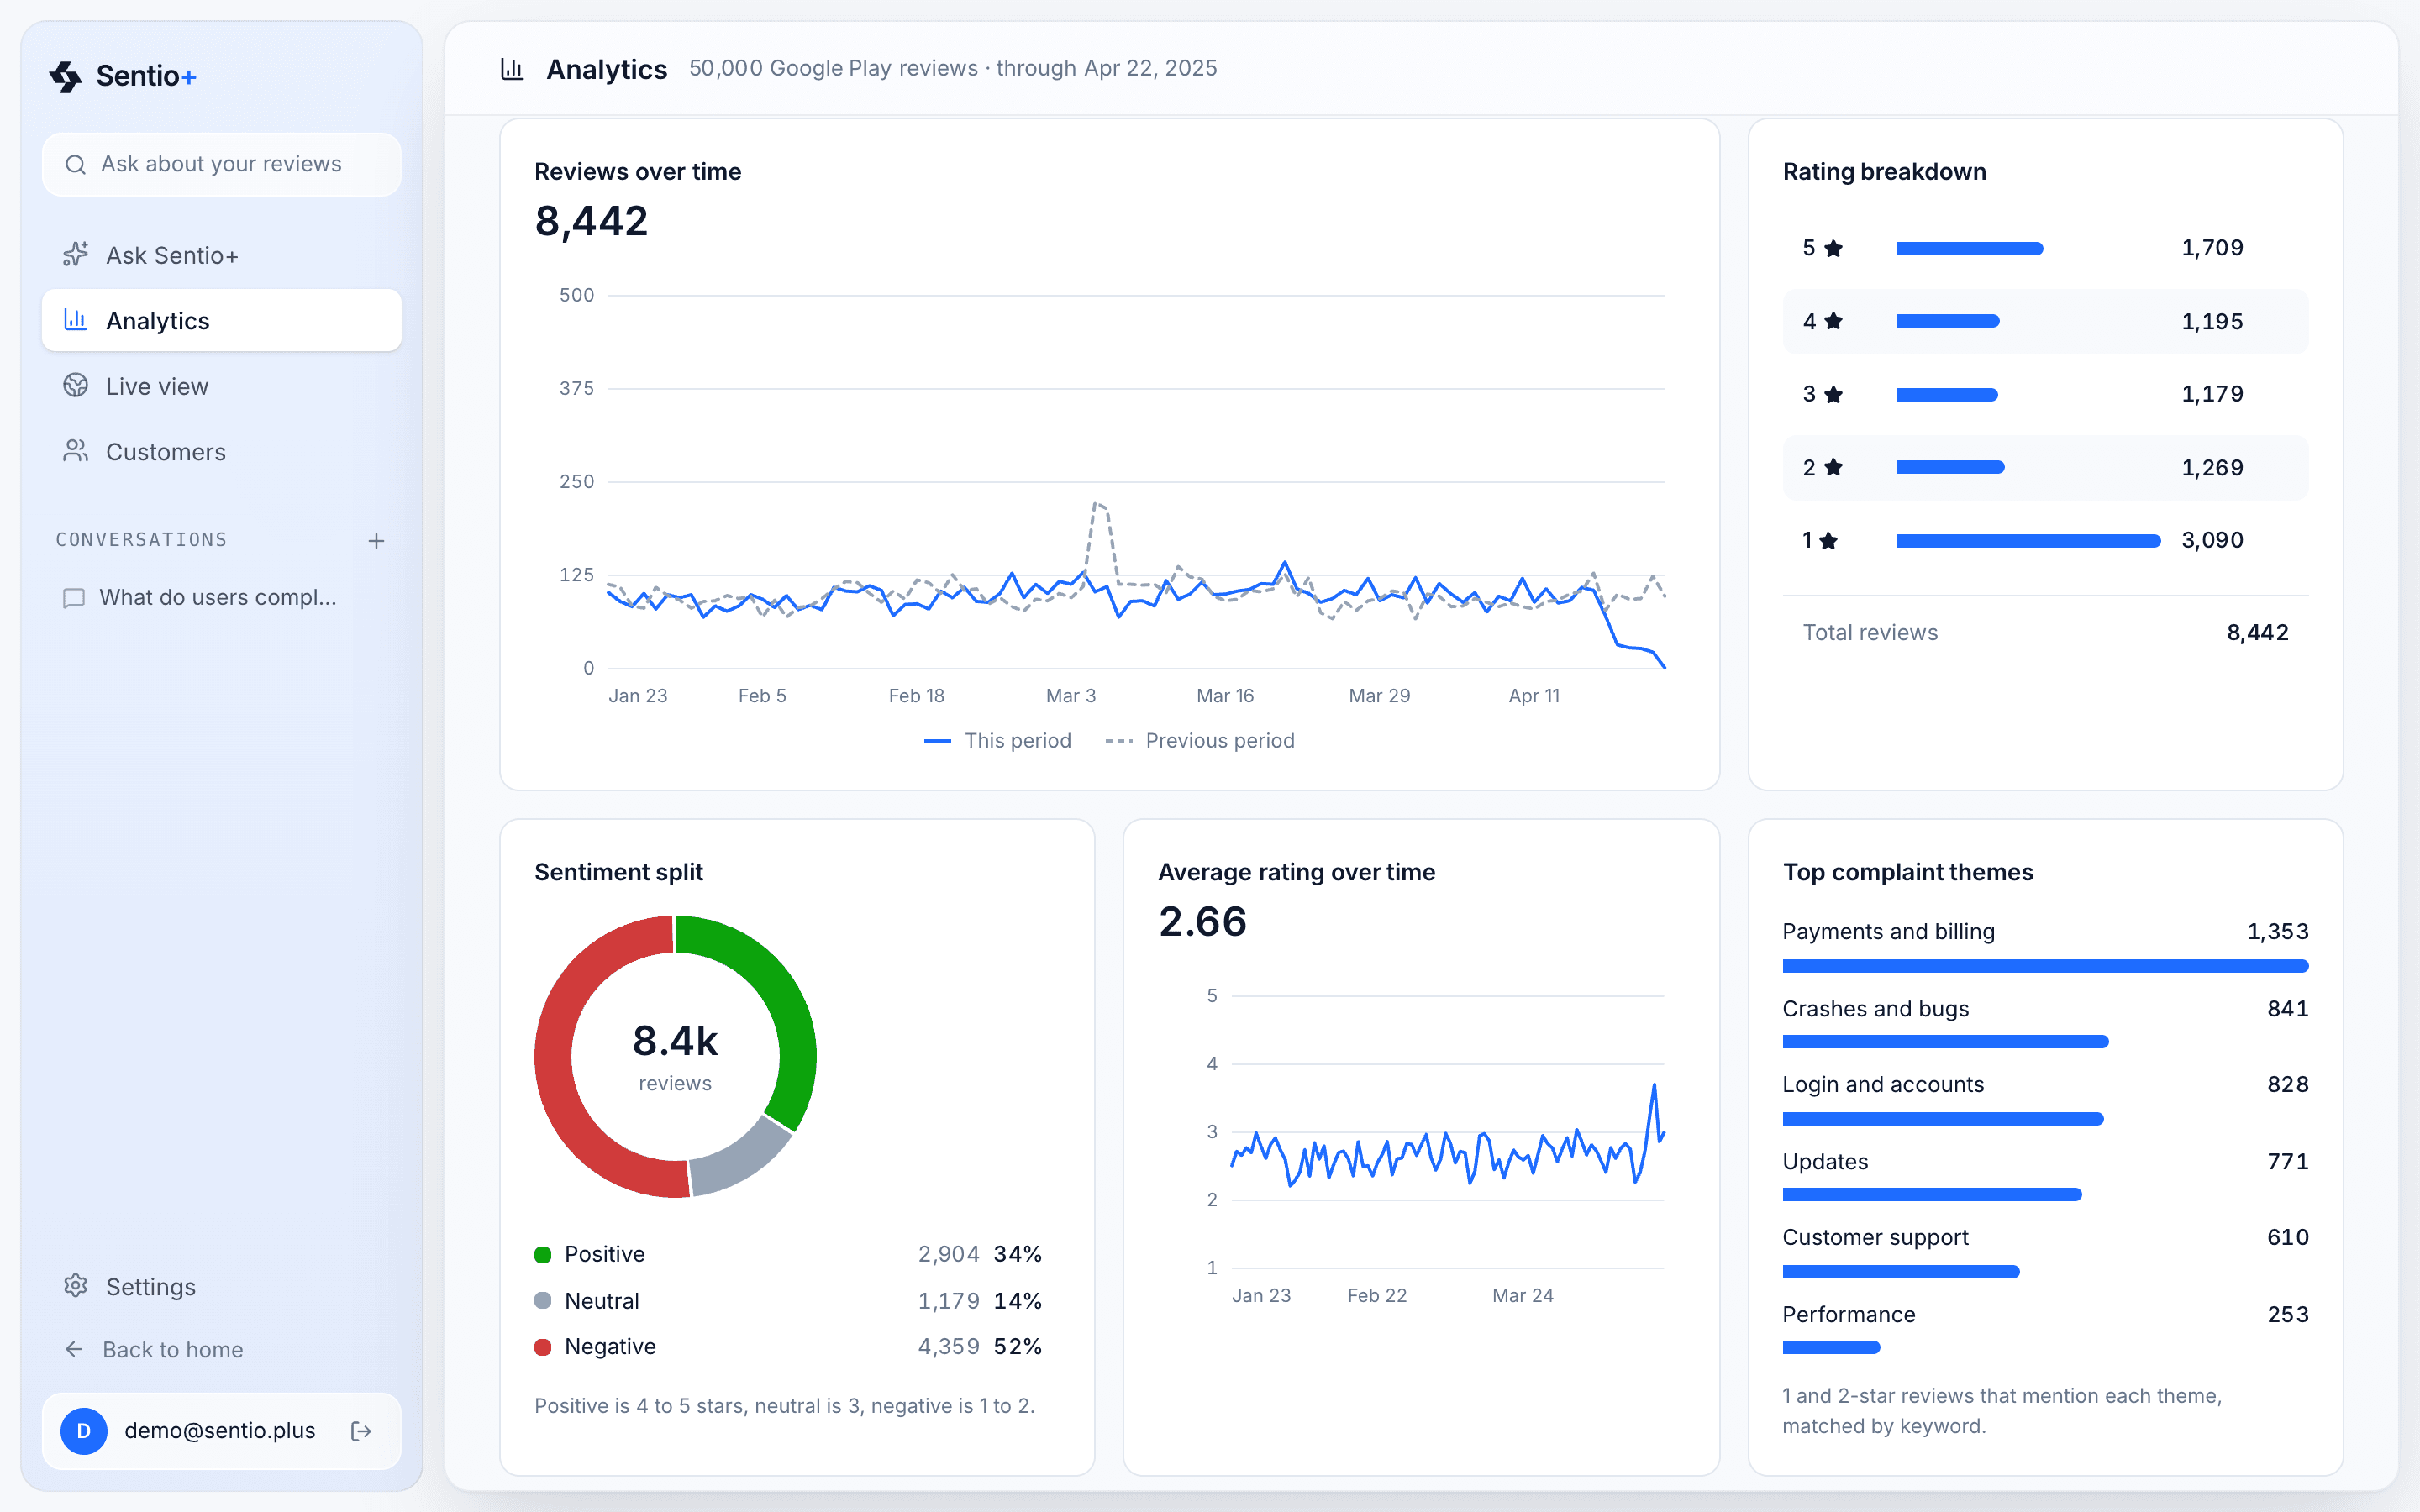Click the logout icon next to demo email
Viewport: 2420px width, 1512px height.
click(x=362, y=1431)
